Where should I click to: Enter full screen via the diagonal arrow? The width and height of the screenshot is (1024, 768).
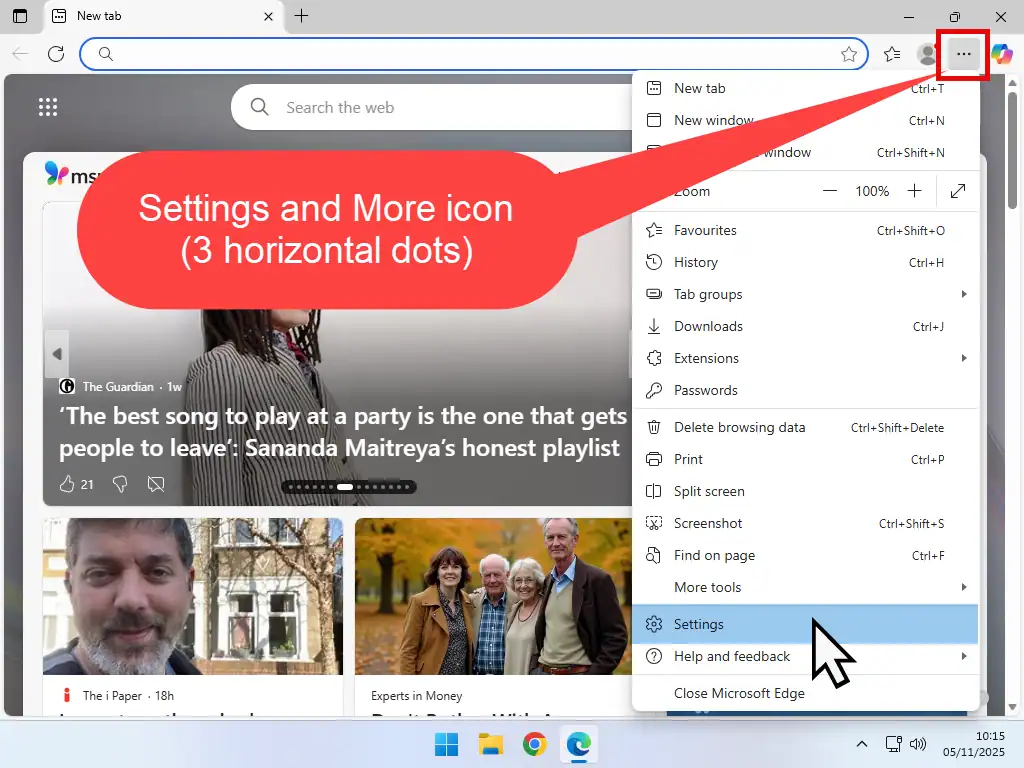point(957,191)
